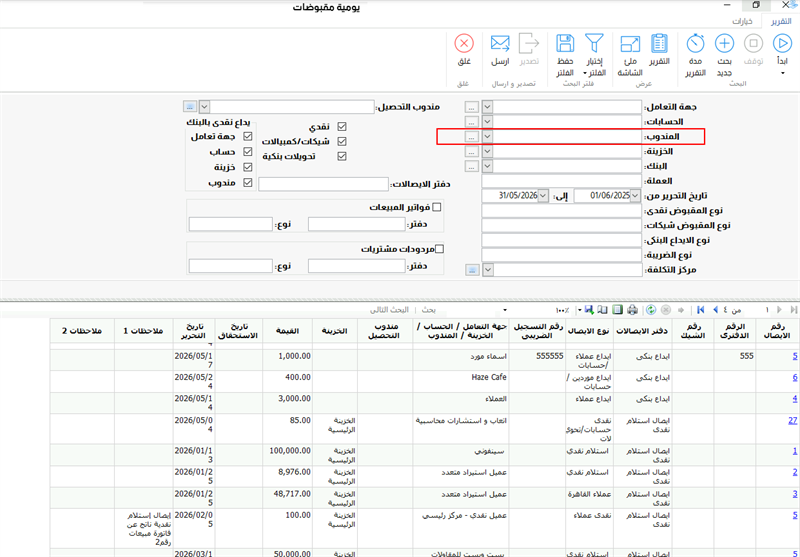Screen dimensions: 800x557
Task: Expand جهة التعامل dropdown arrow
Action: [487, 107]
